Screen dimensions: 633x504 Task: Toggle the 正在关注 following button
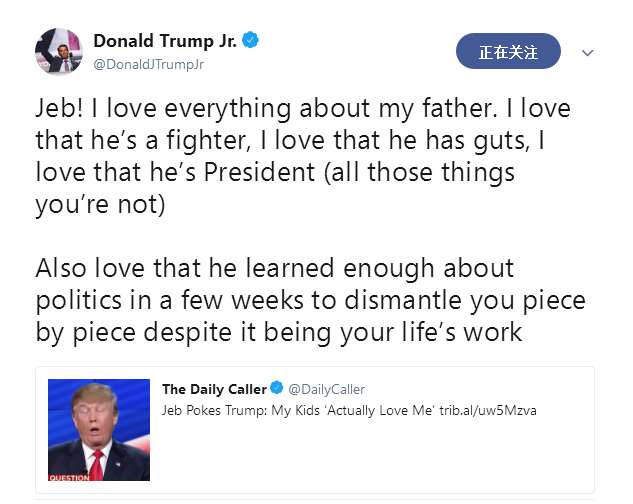point(507,52)
